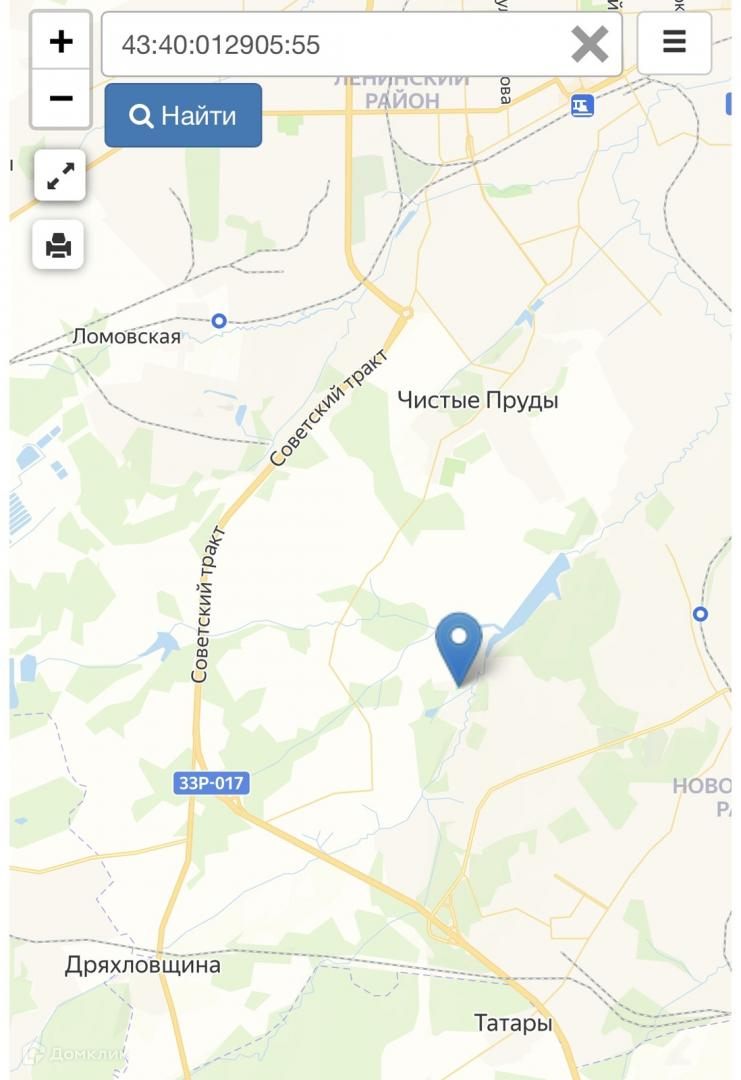The height and width of the screenshot is (1080, 741).
Task: Click the Ломовская map label
Action: tap(127, 337)
